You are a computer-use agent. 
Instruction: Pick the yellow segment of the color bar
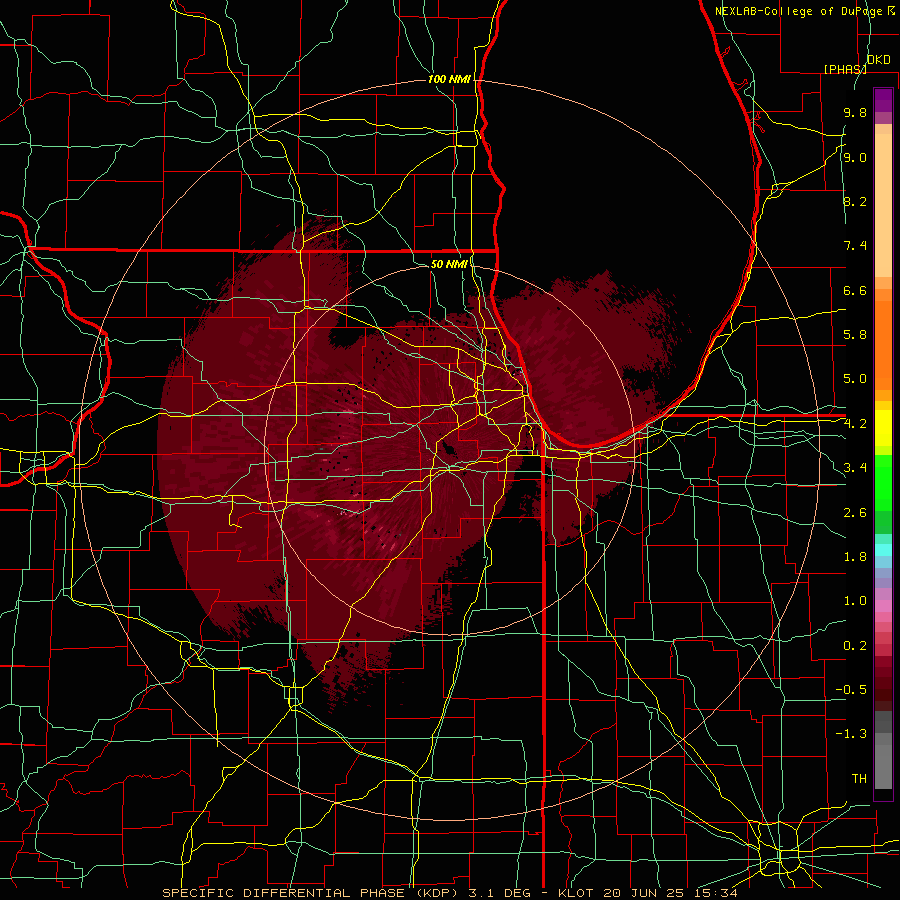tap(883, 428)
